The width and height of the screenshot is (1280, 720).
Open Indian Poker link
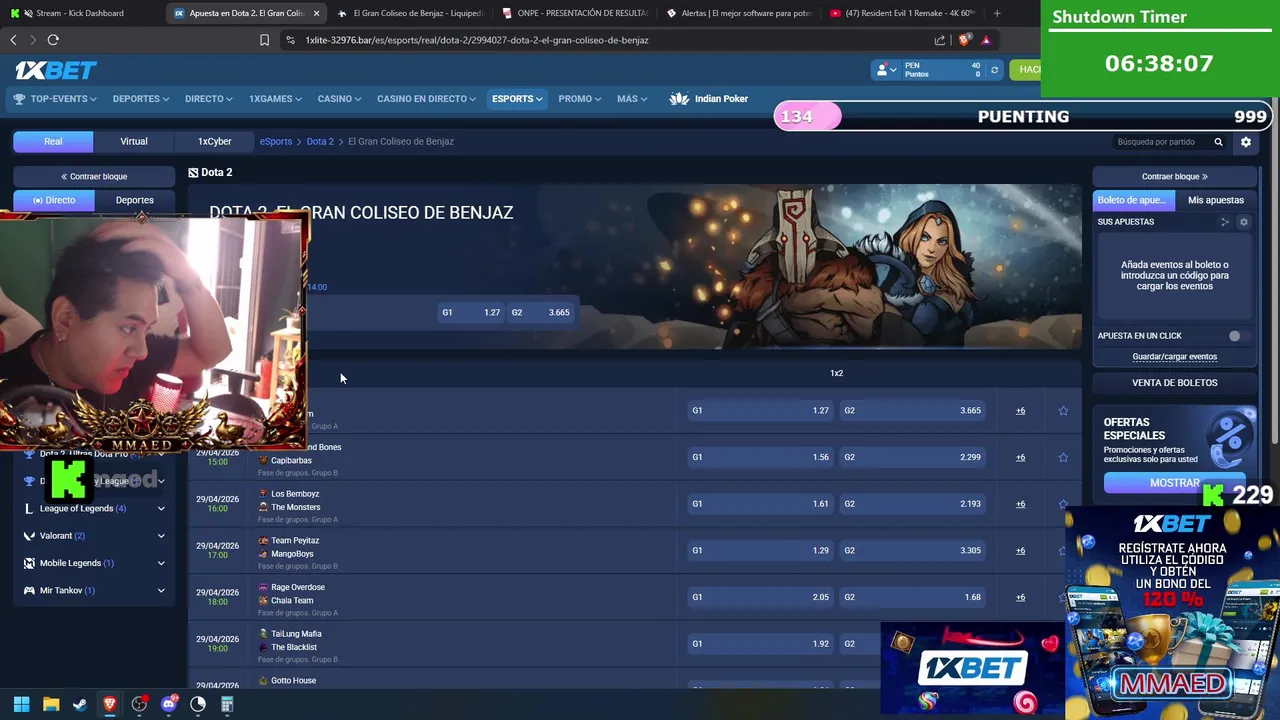pos(709,99)
